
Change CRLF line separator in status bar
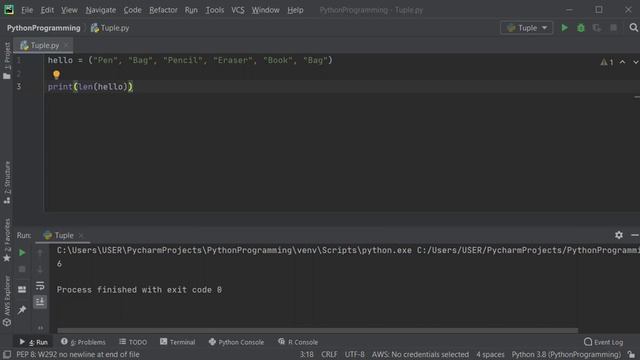click(329, 354)
